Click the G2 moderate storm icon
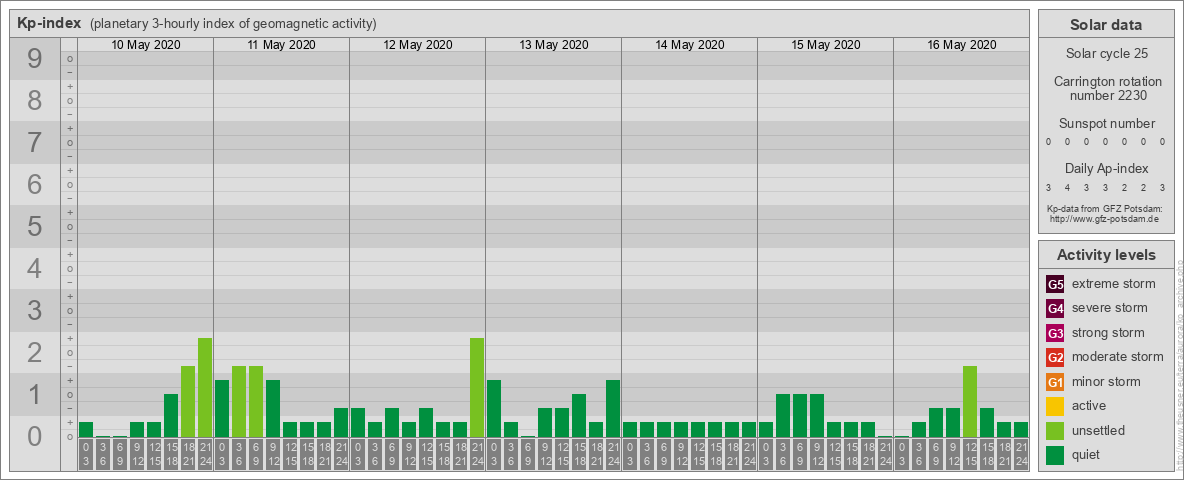Viewport: 1184px width, 480px height. [1055, 357]
